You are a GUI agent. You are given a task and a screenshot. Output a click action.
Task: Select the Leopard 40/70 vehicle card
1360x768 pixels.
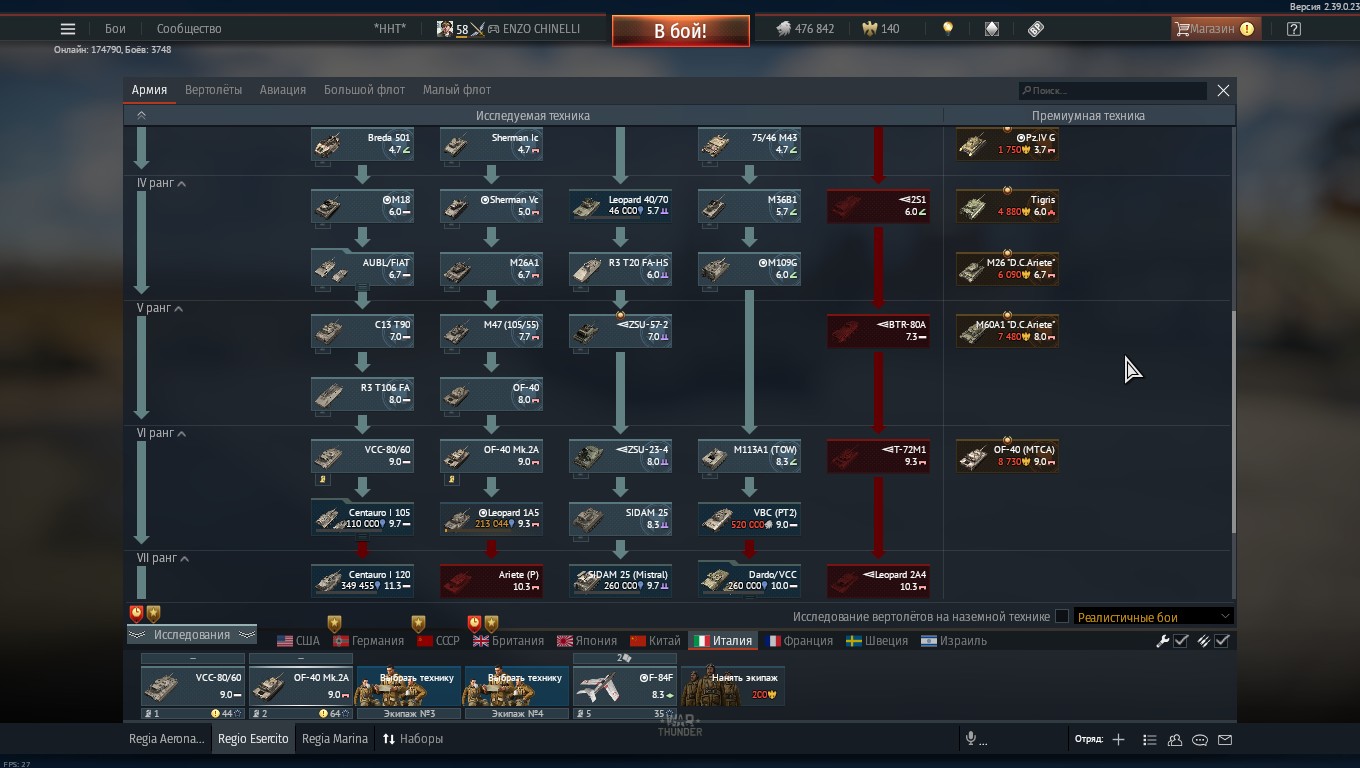pyautogui.click(x=620, y=206)
